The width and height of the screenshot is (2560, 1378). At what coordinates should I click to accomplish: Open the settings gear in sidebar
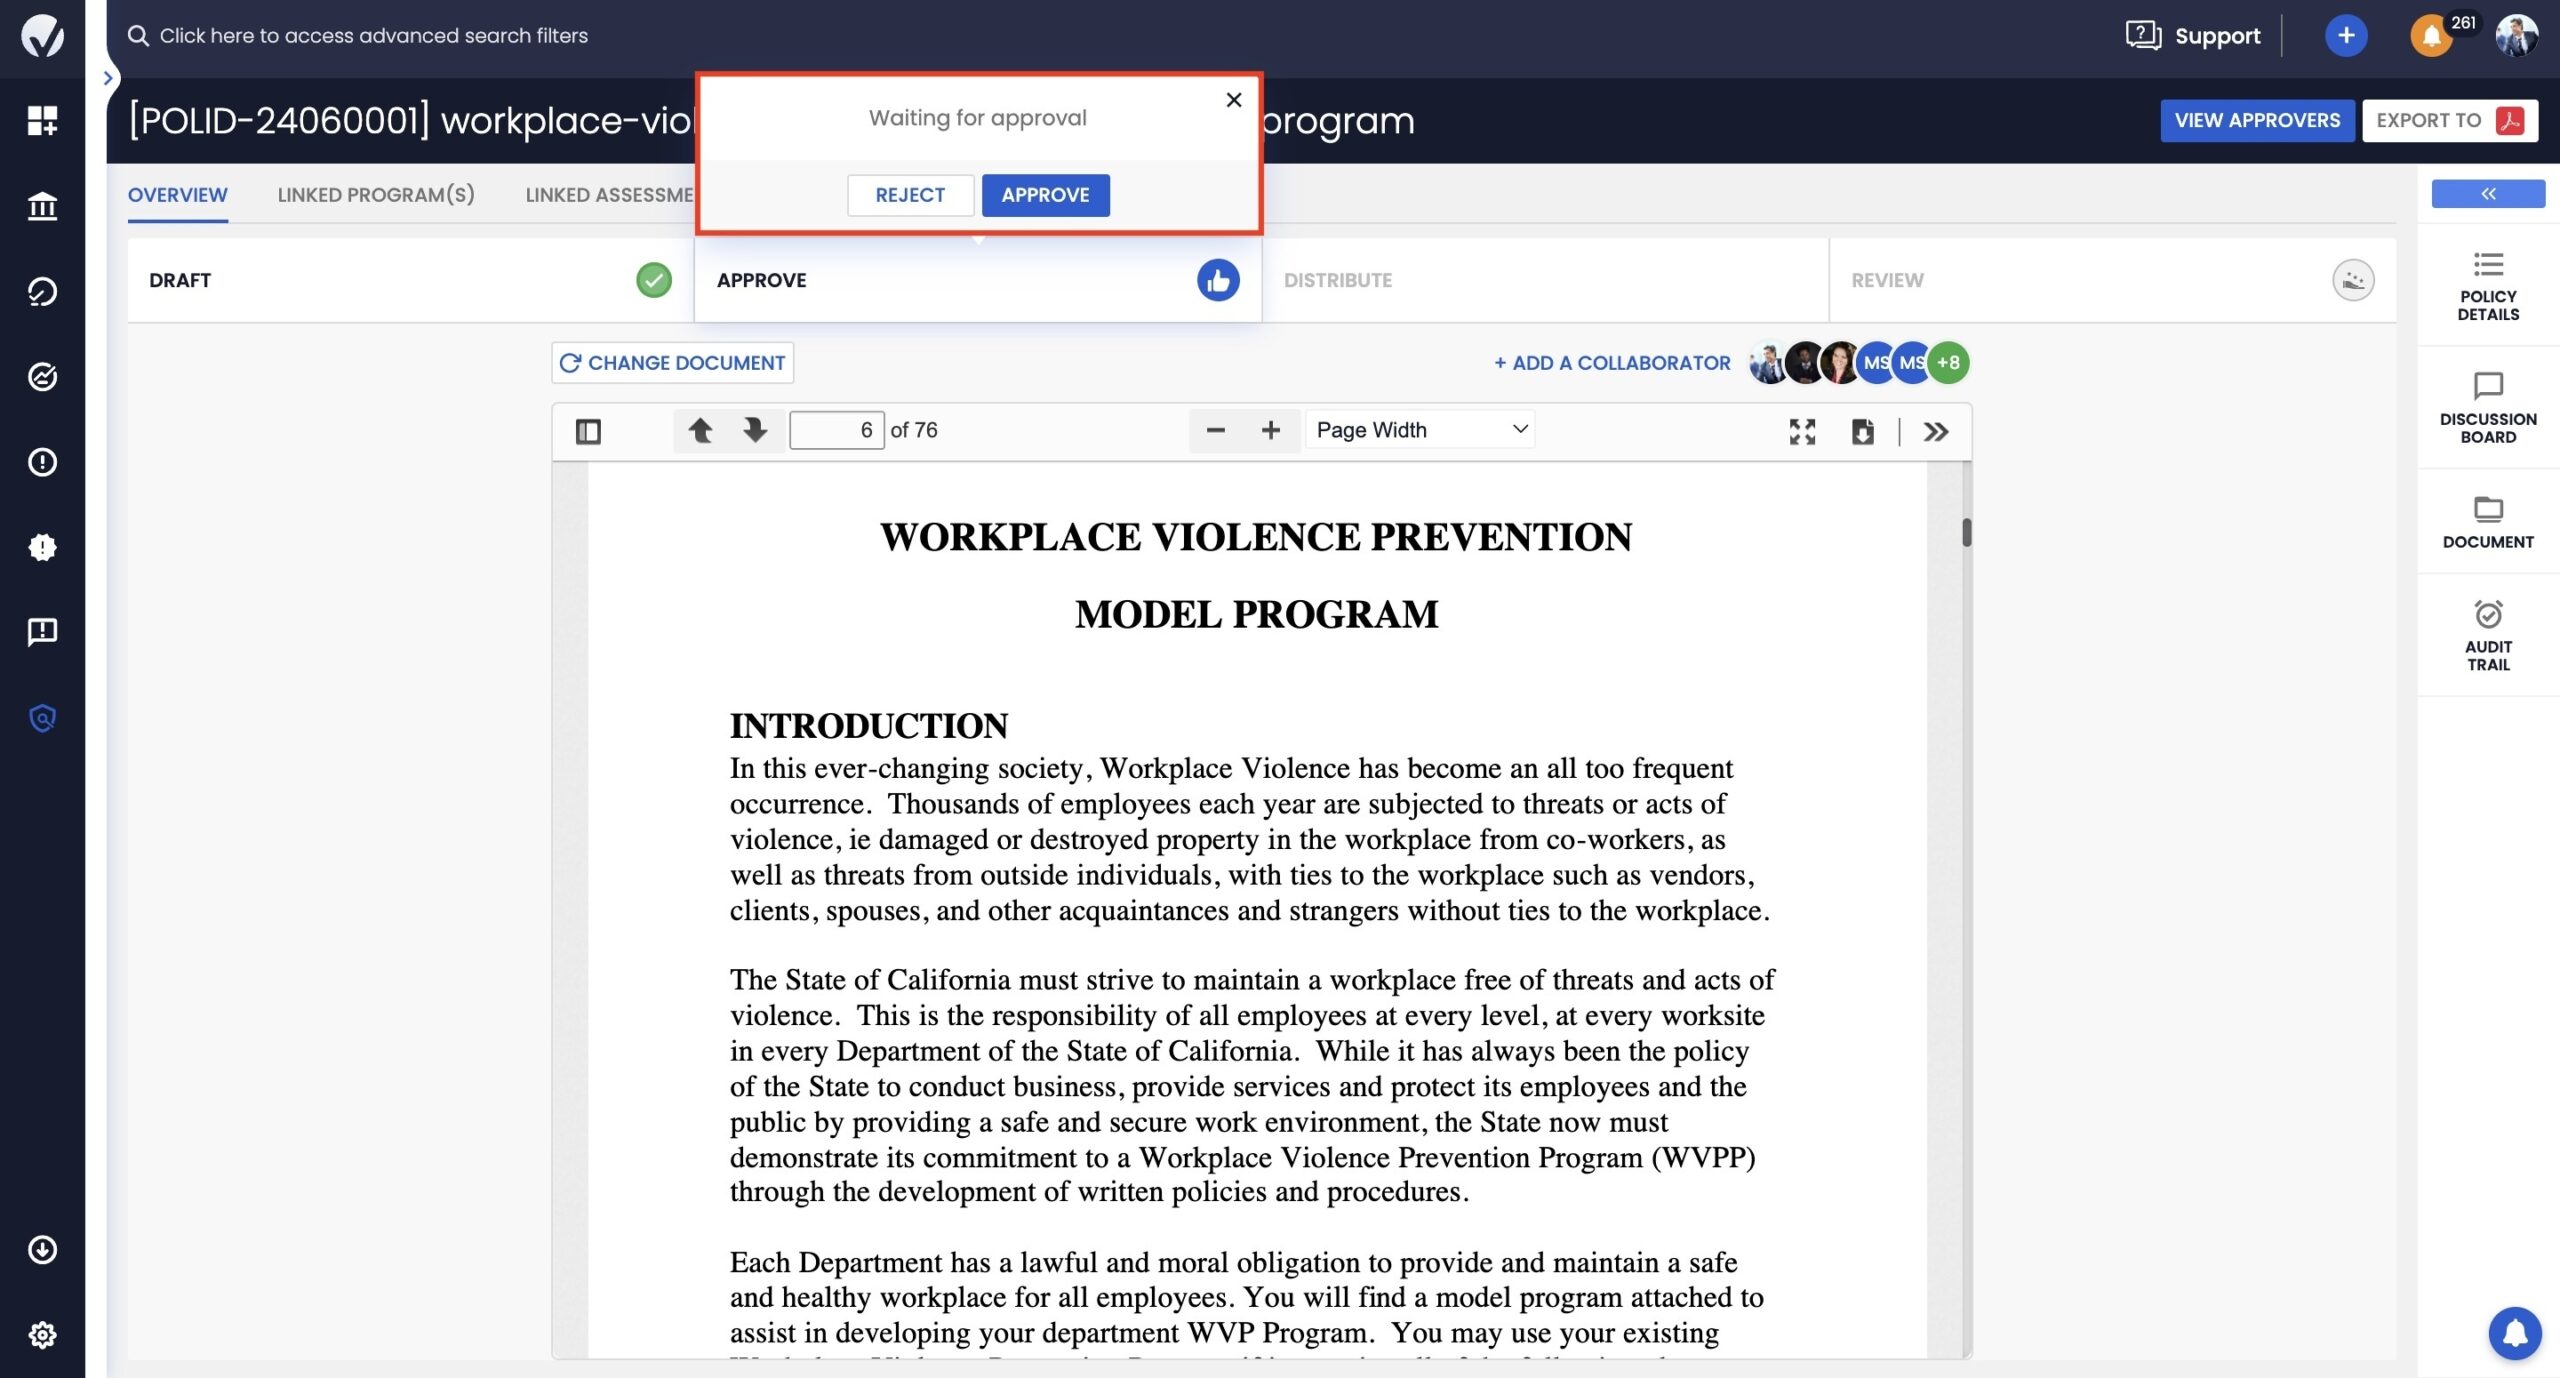coord(42,1335)
